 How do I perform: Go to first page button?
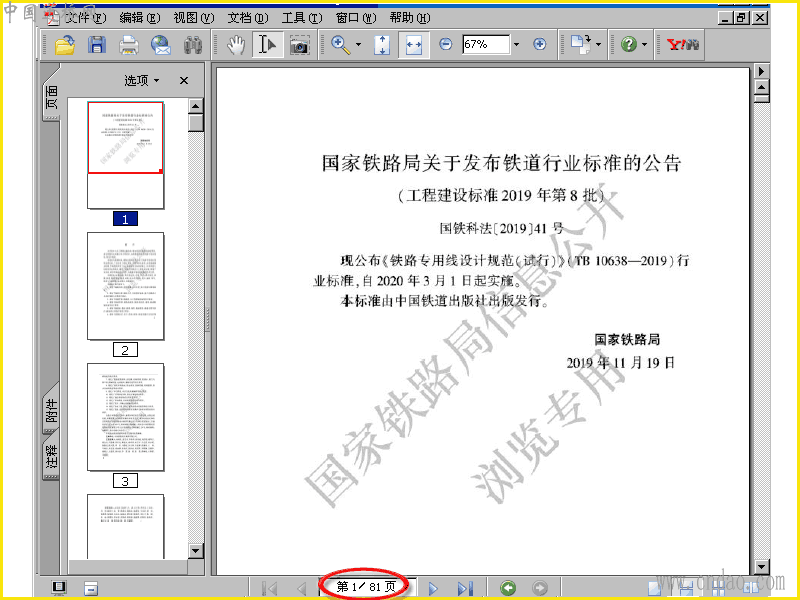point(269,588)
